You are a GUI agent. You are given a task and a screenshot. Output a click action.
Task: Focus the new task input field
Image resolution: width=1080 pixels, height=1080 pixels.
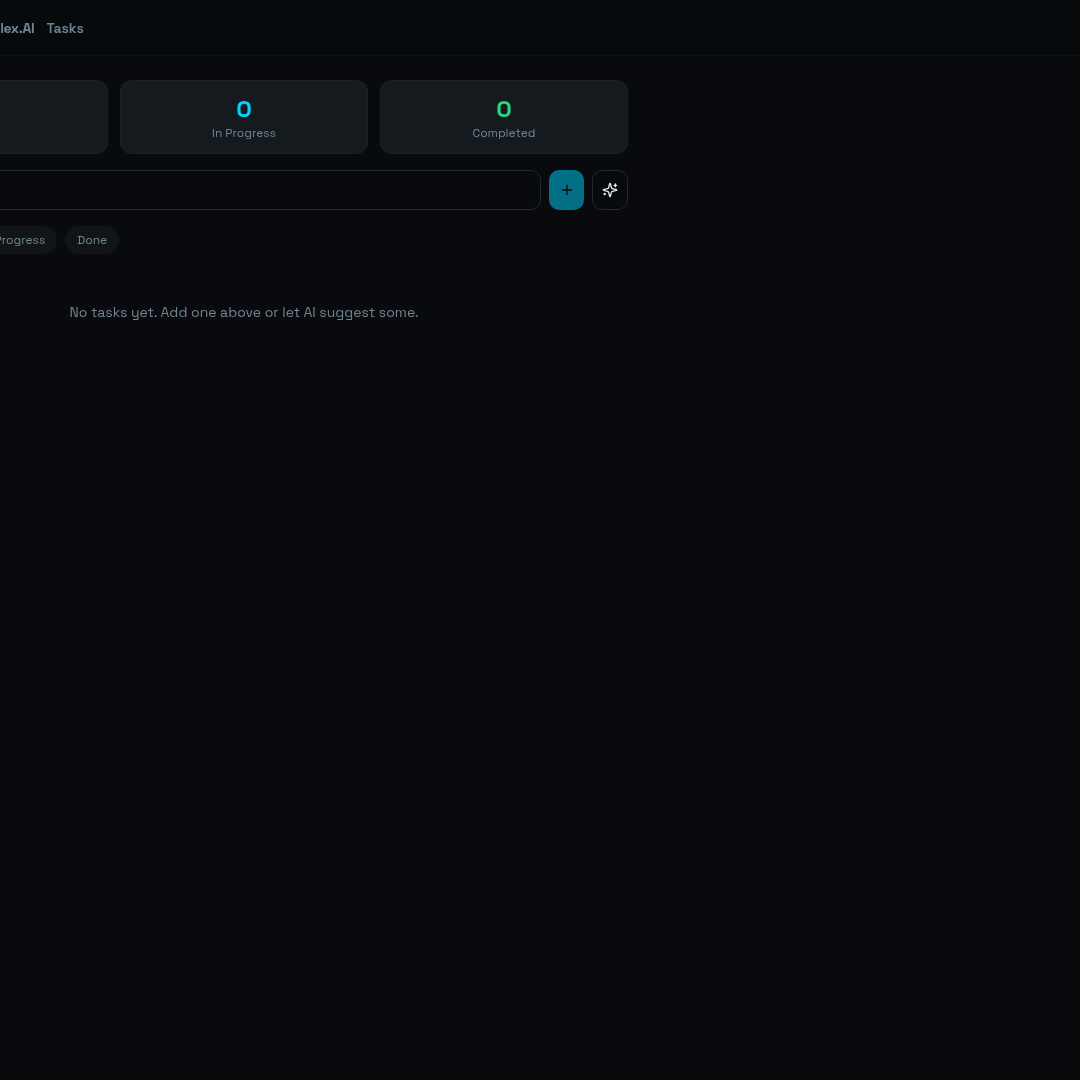[269, 190]
